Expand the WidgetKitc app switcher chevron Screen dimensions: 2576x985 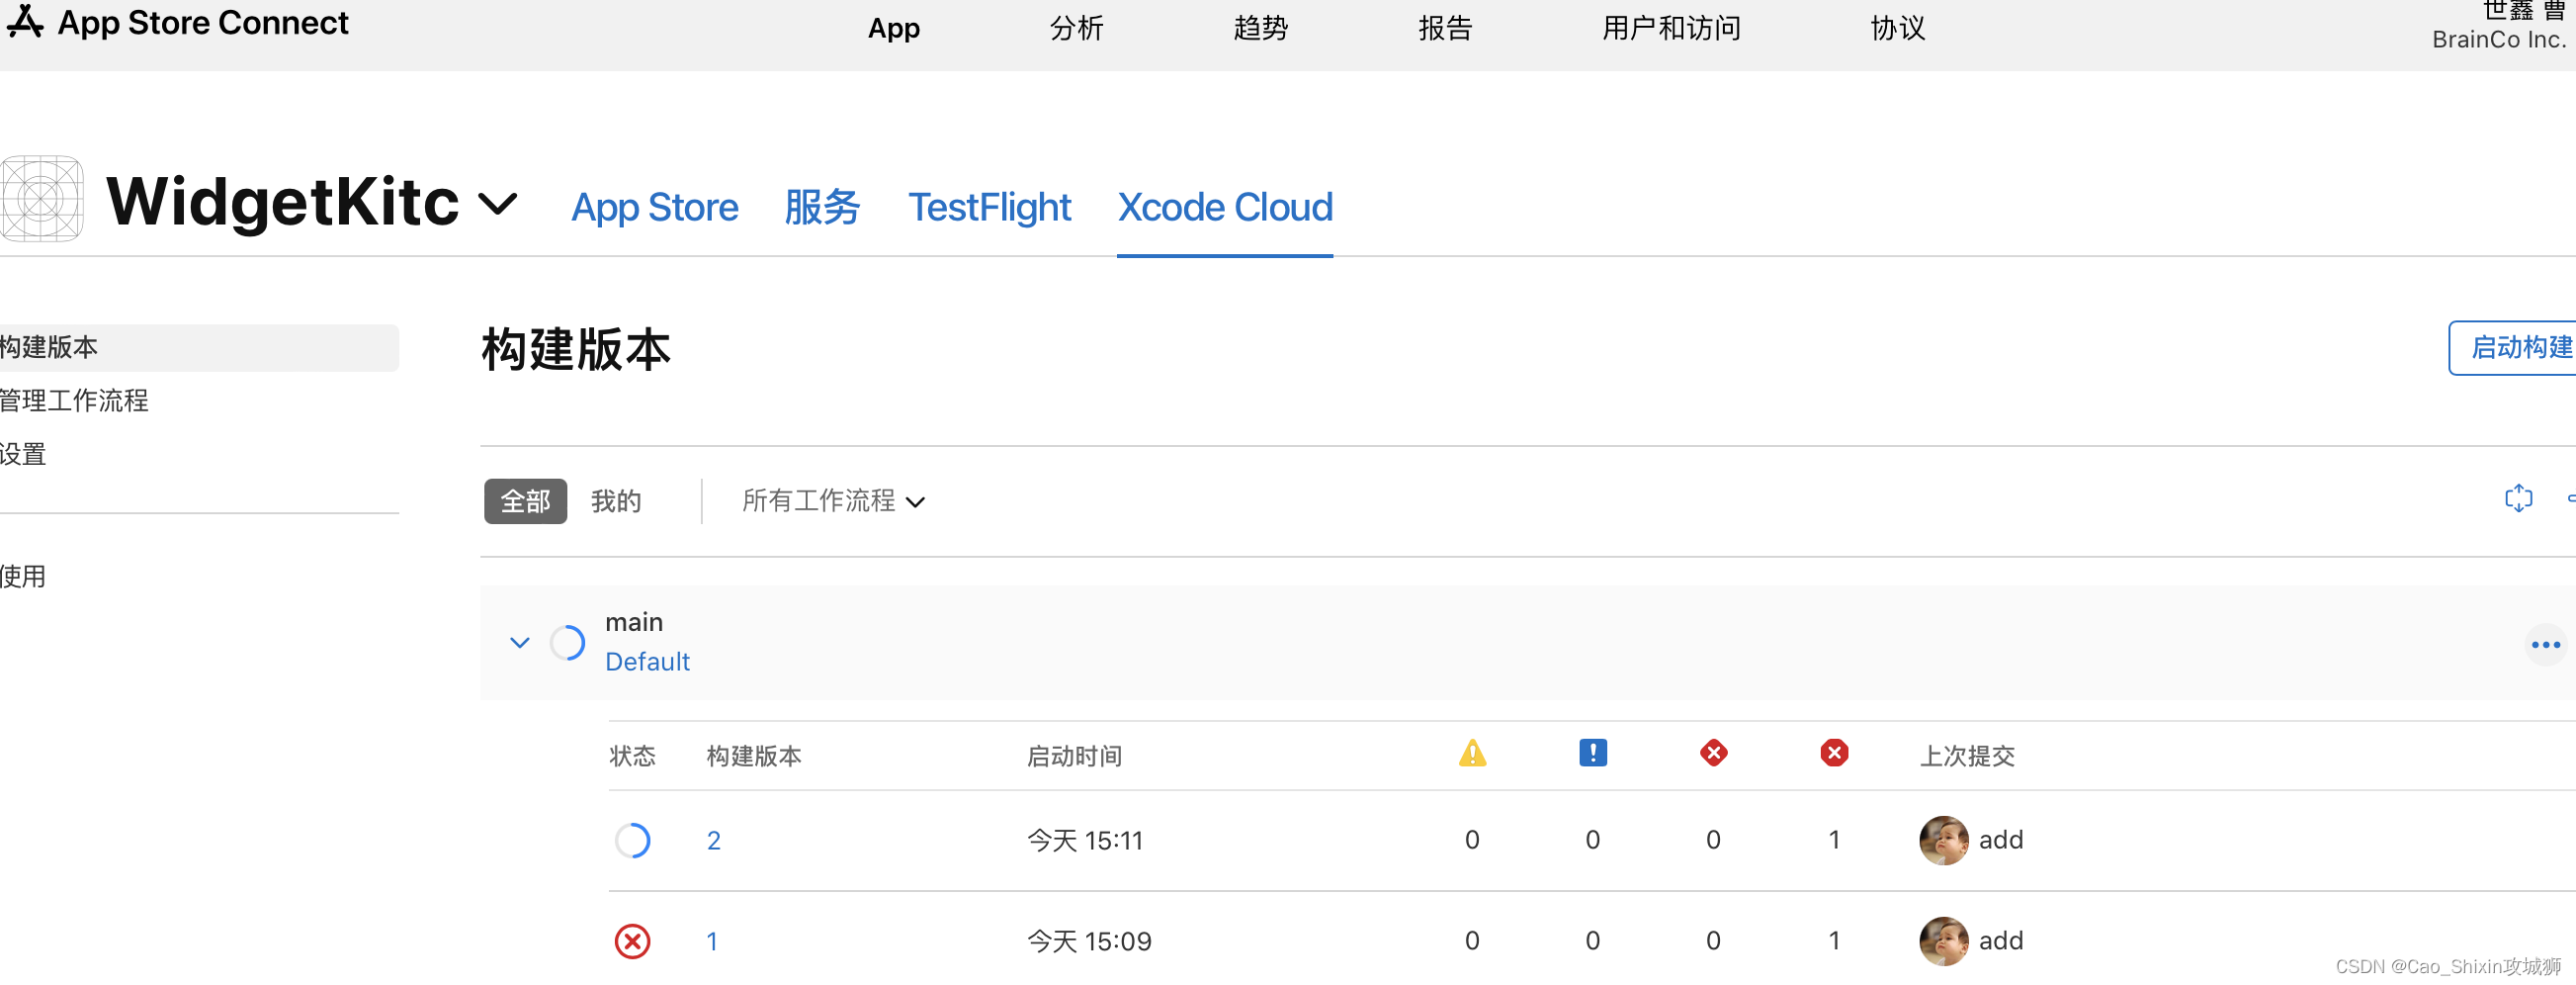click(x=498, y=204)
